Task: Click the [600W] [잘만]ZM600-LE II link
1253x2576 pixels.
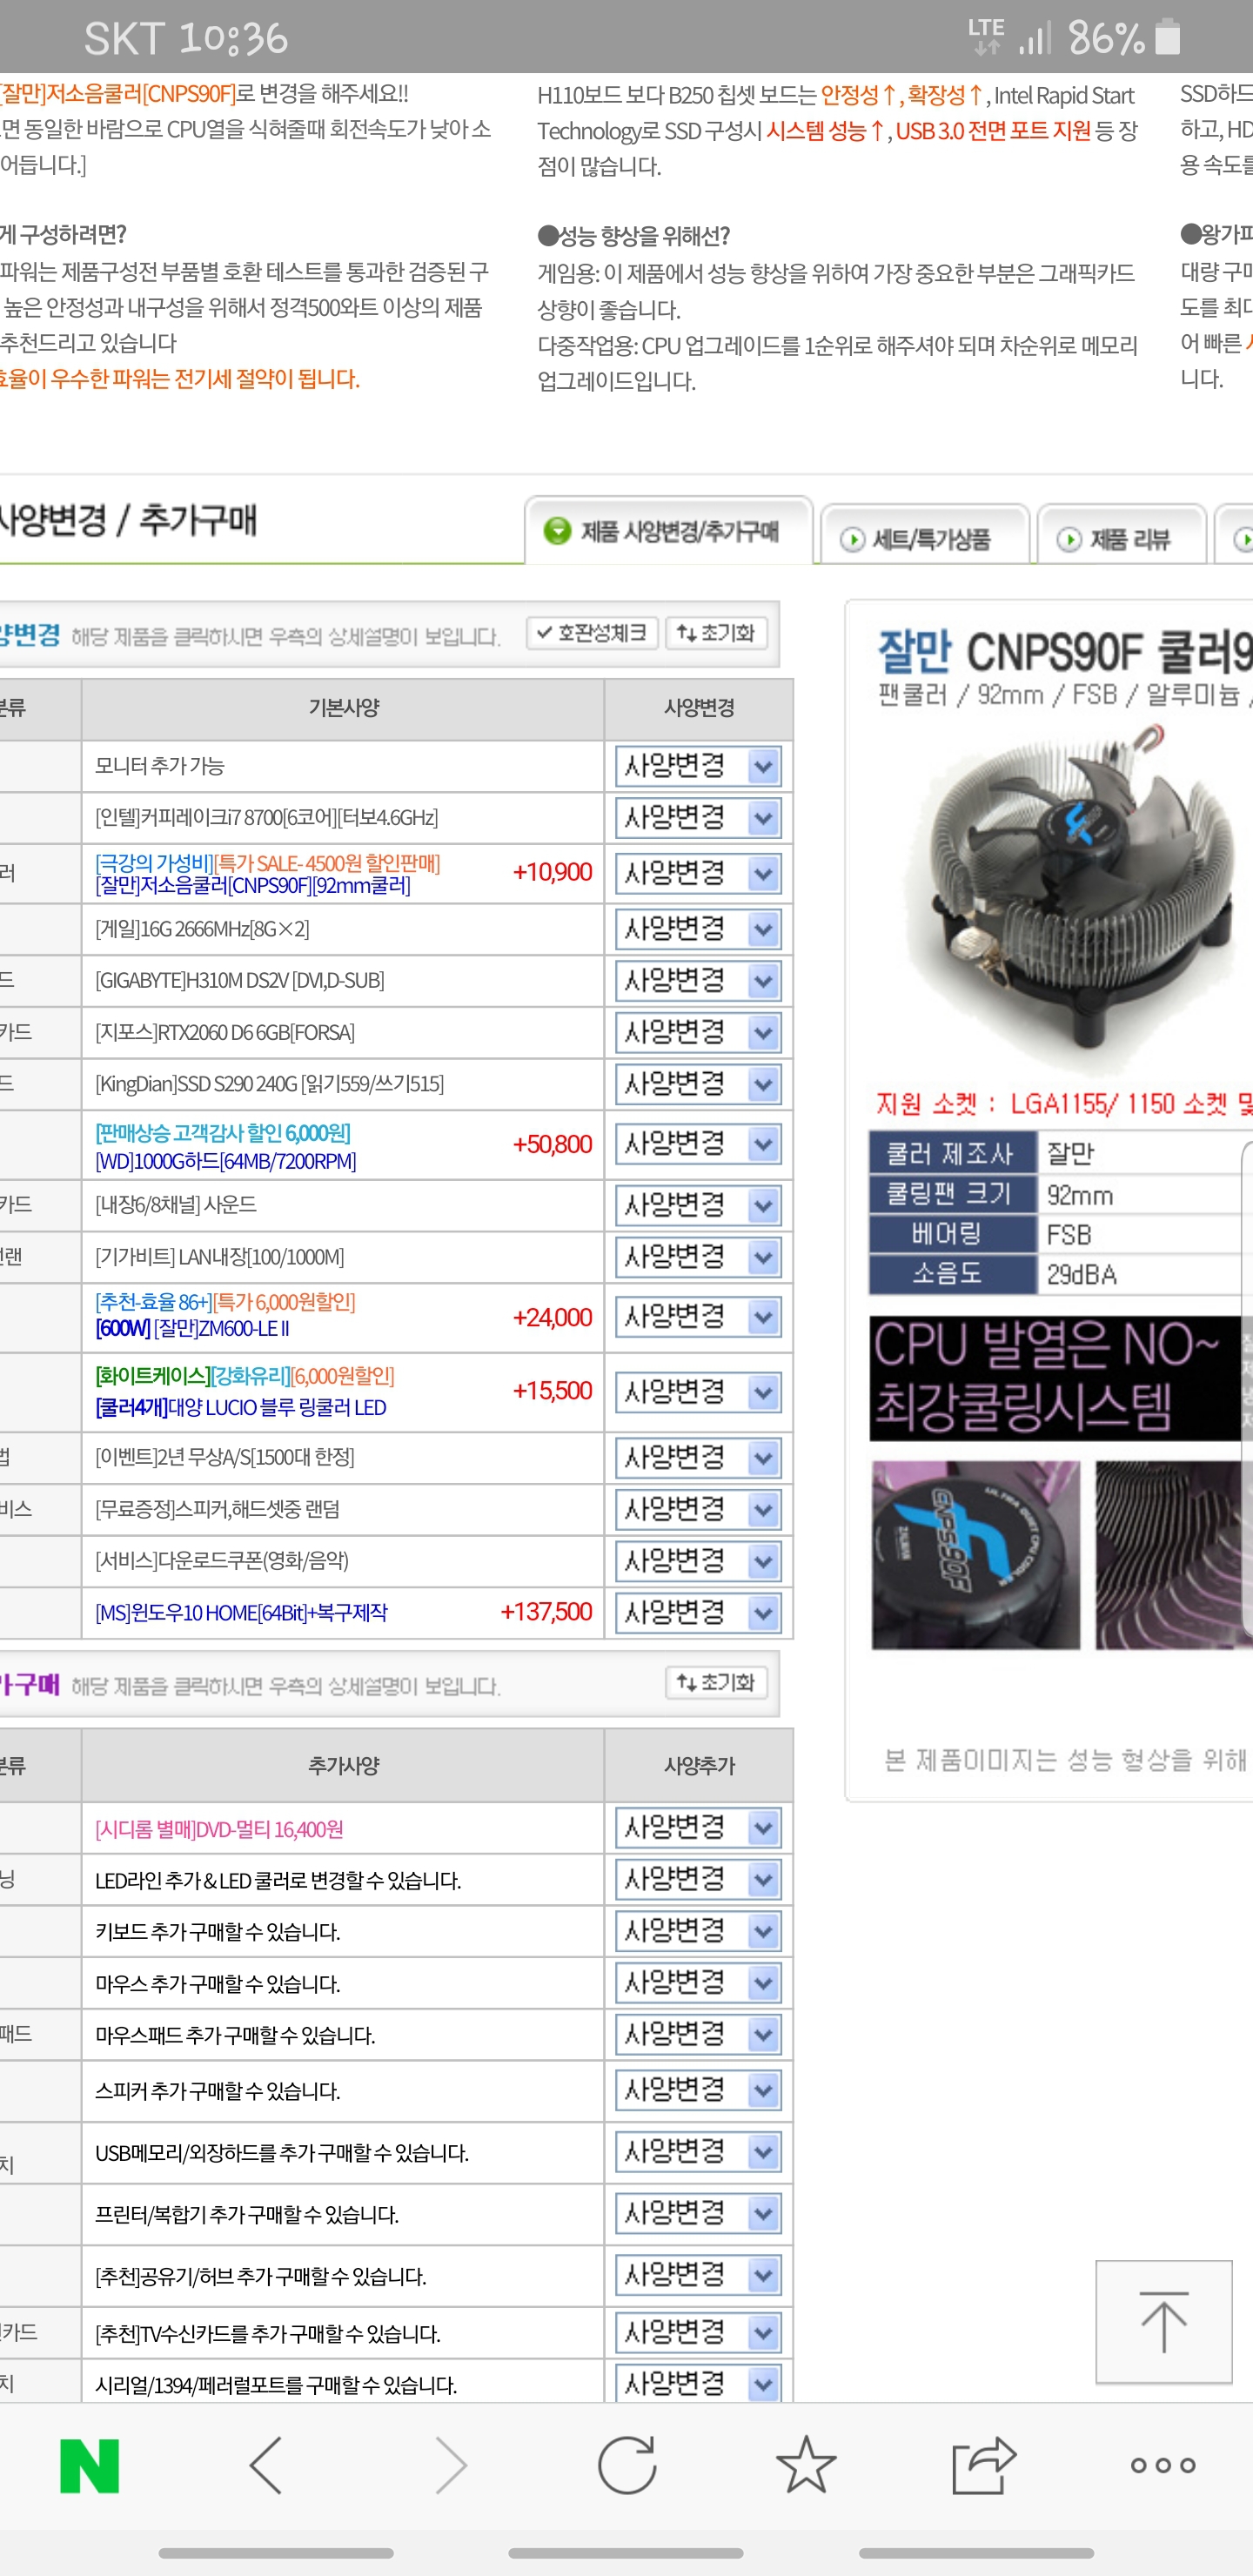Action: click(x=192, y=1329)
